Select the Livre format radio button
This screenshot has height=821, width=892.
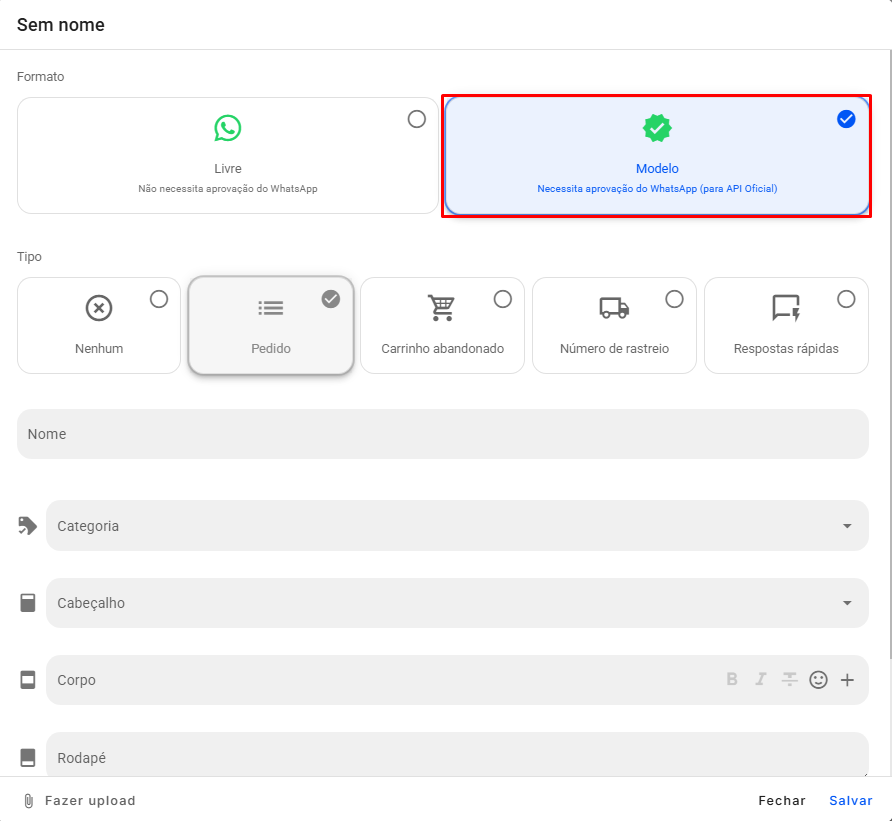416,119
